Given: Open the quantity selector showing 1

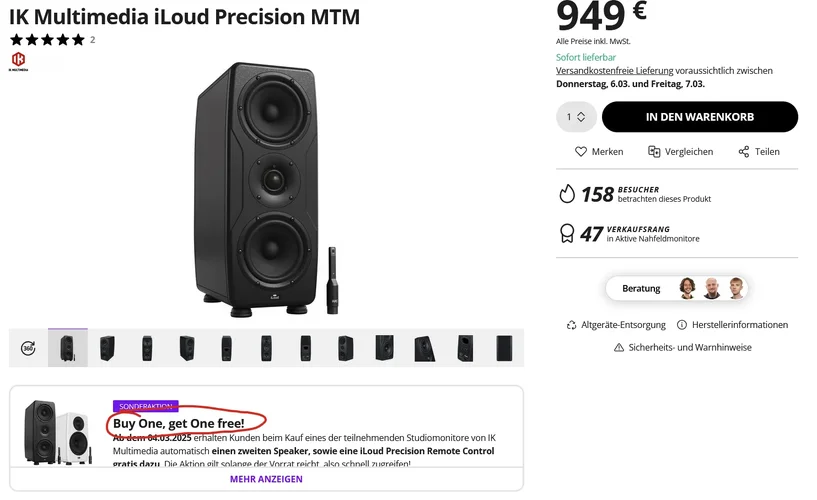Looking at the screenshot, I should click(576, 117).
